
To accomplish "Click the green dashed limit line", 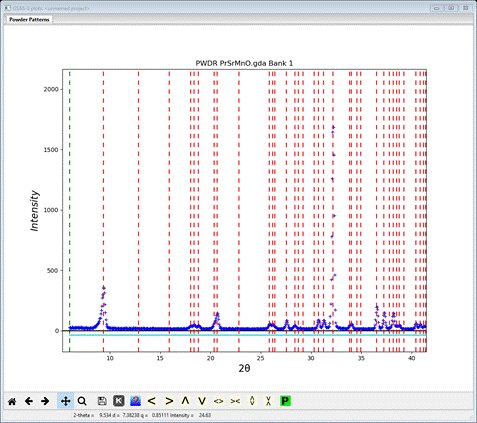I will coord(69,211).
